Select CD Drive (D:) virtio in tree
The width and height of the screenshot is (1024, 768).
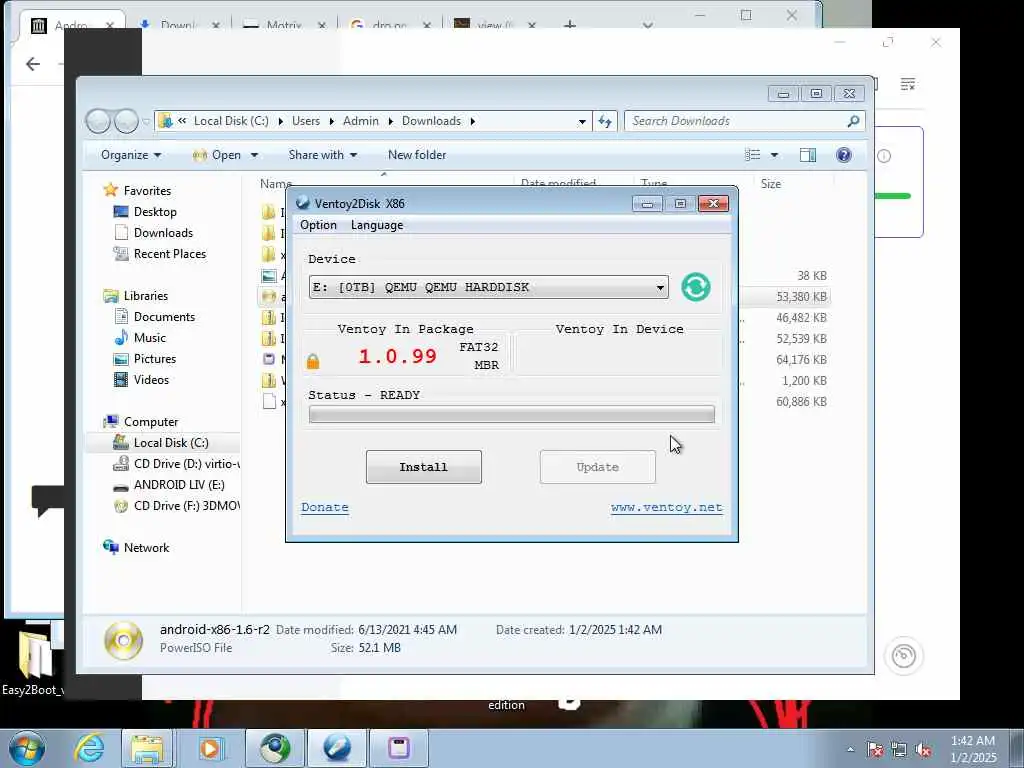click(187, 464)
